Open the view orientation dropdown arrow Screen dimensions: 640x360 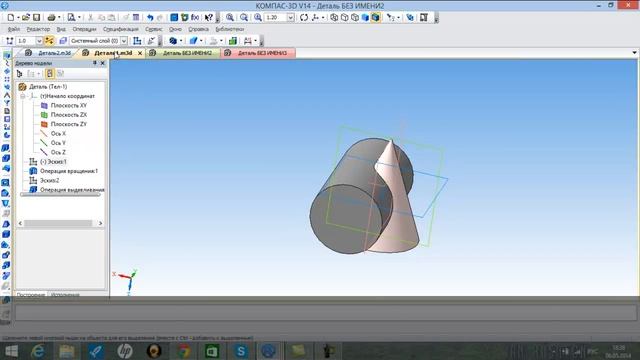pyautogui.click(x=323, y=18)
